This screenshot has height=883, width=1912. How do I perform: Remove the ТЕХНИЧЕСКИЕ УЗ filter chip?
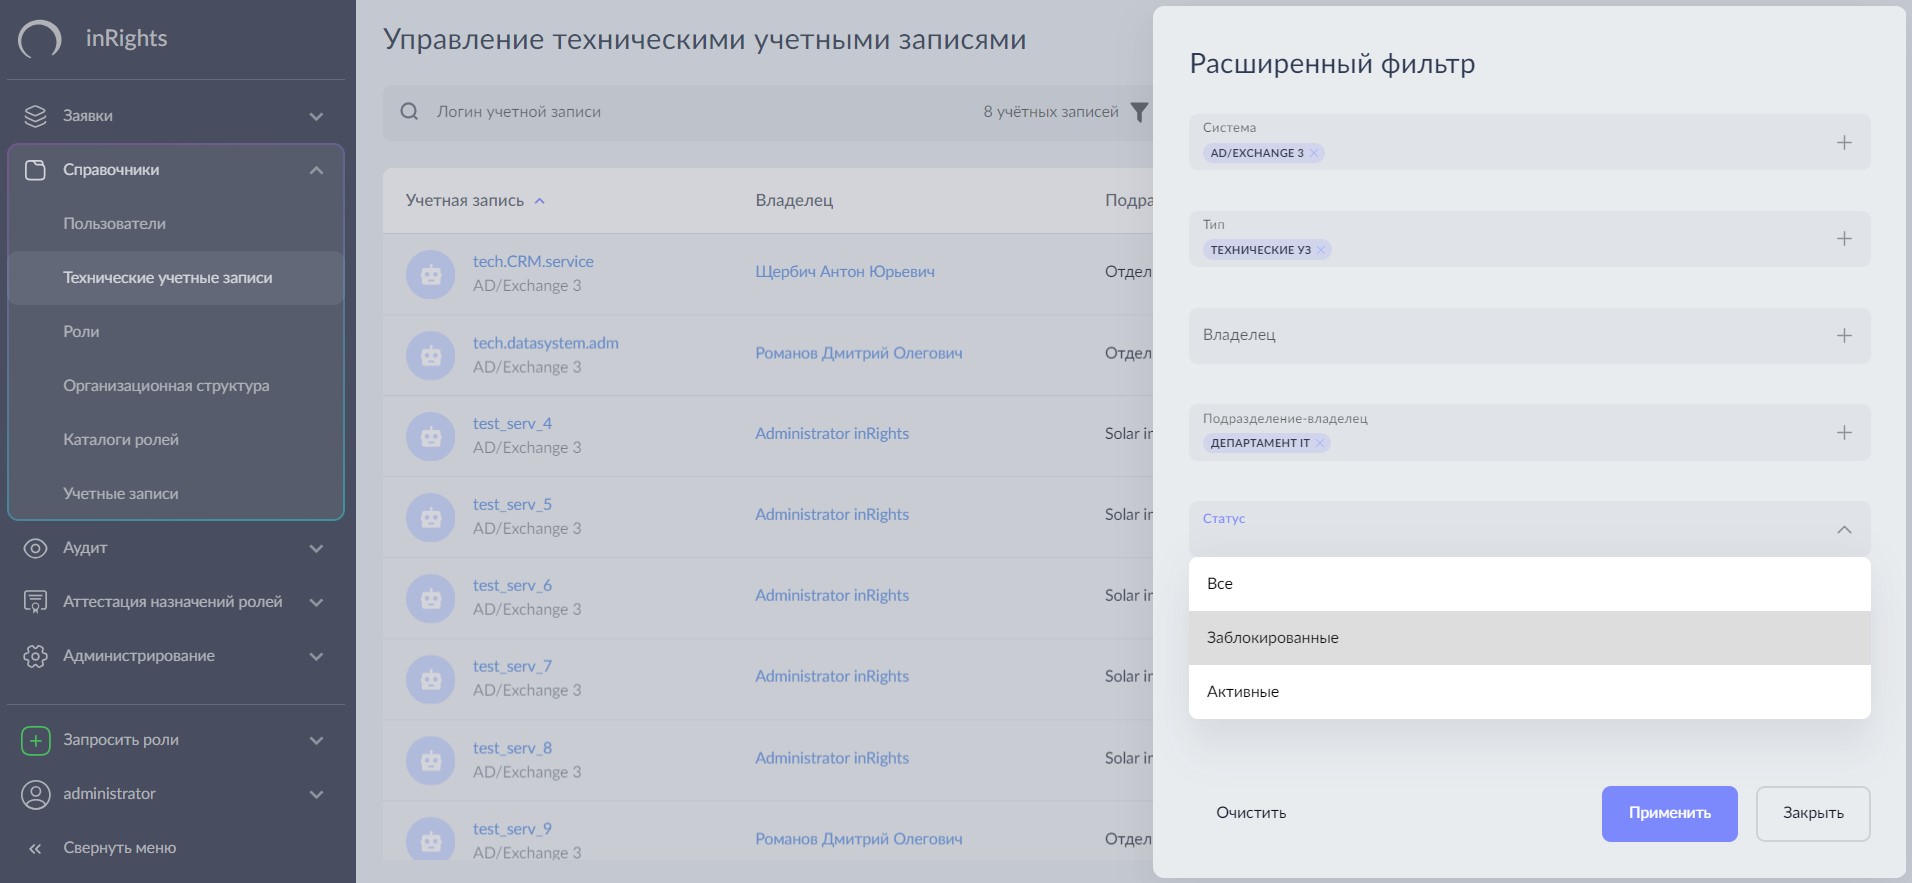tap(1321, 250)
